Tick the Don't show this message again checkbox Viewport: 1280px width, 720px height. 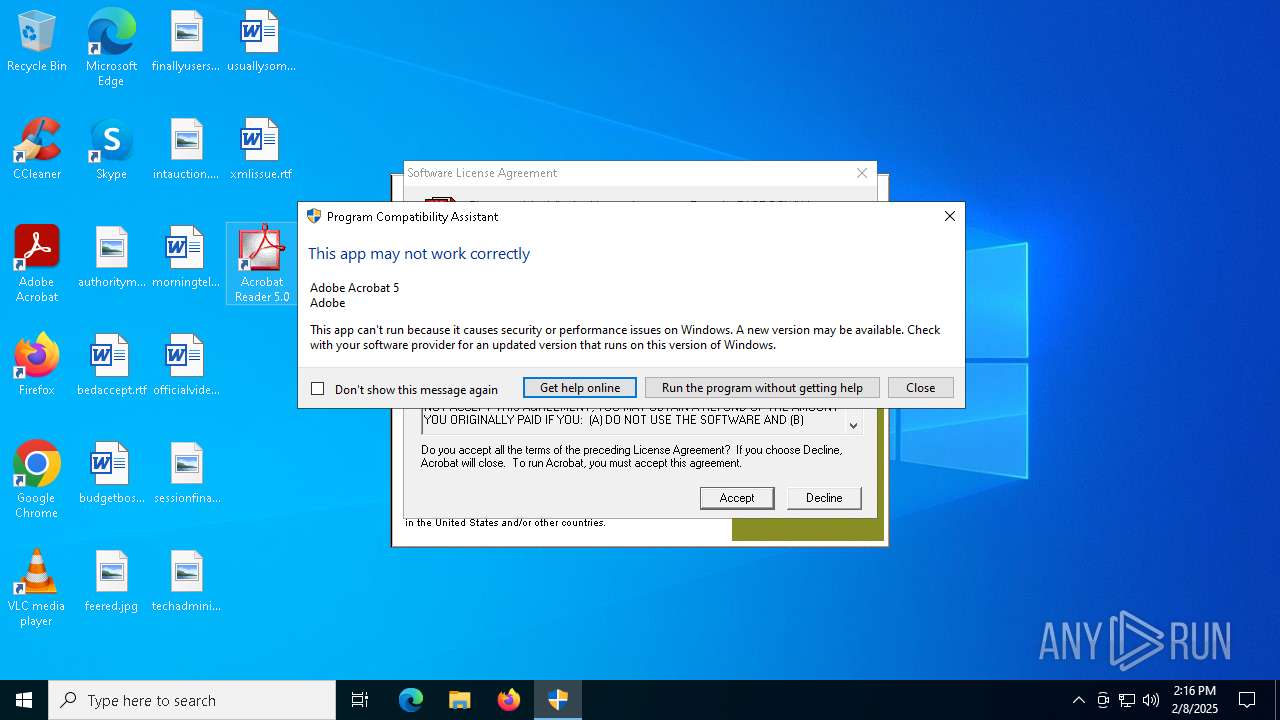point(318,389)
